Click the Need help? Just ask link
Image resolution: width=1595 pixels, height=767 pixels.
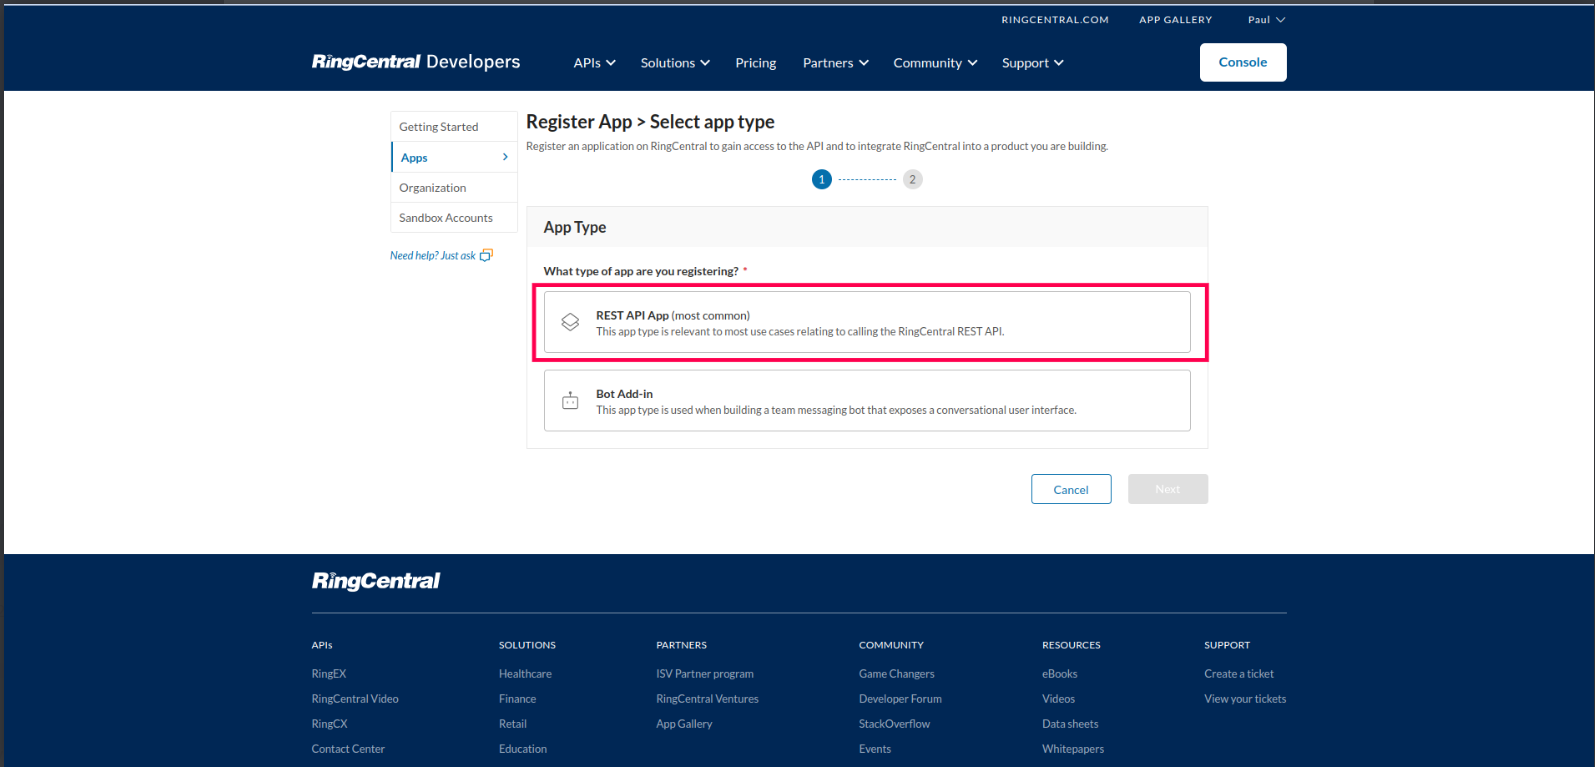pyautogui.click(x=433, y=256)
